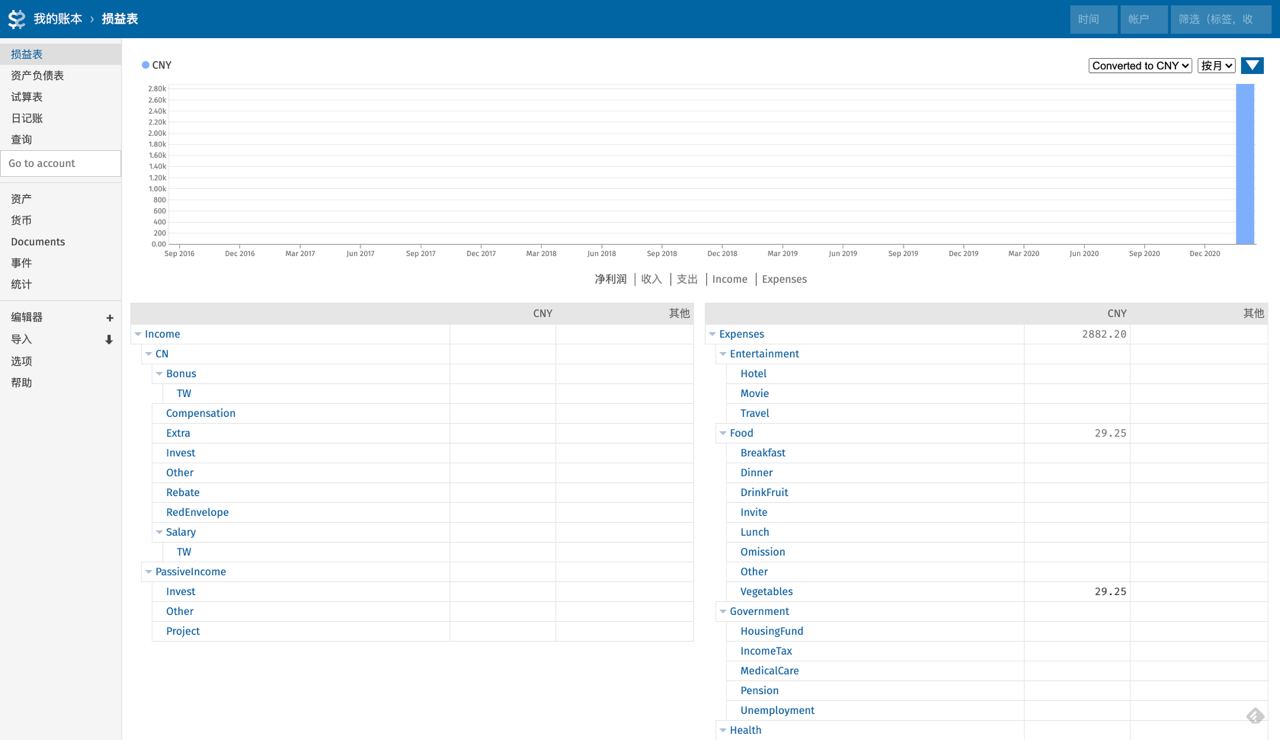Image resolution: width=1280 pixels, height=740 pixels.
Task: Open the 按月 interval dropdown
Action: [1216, 66]
